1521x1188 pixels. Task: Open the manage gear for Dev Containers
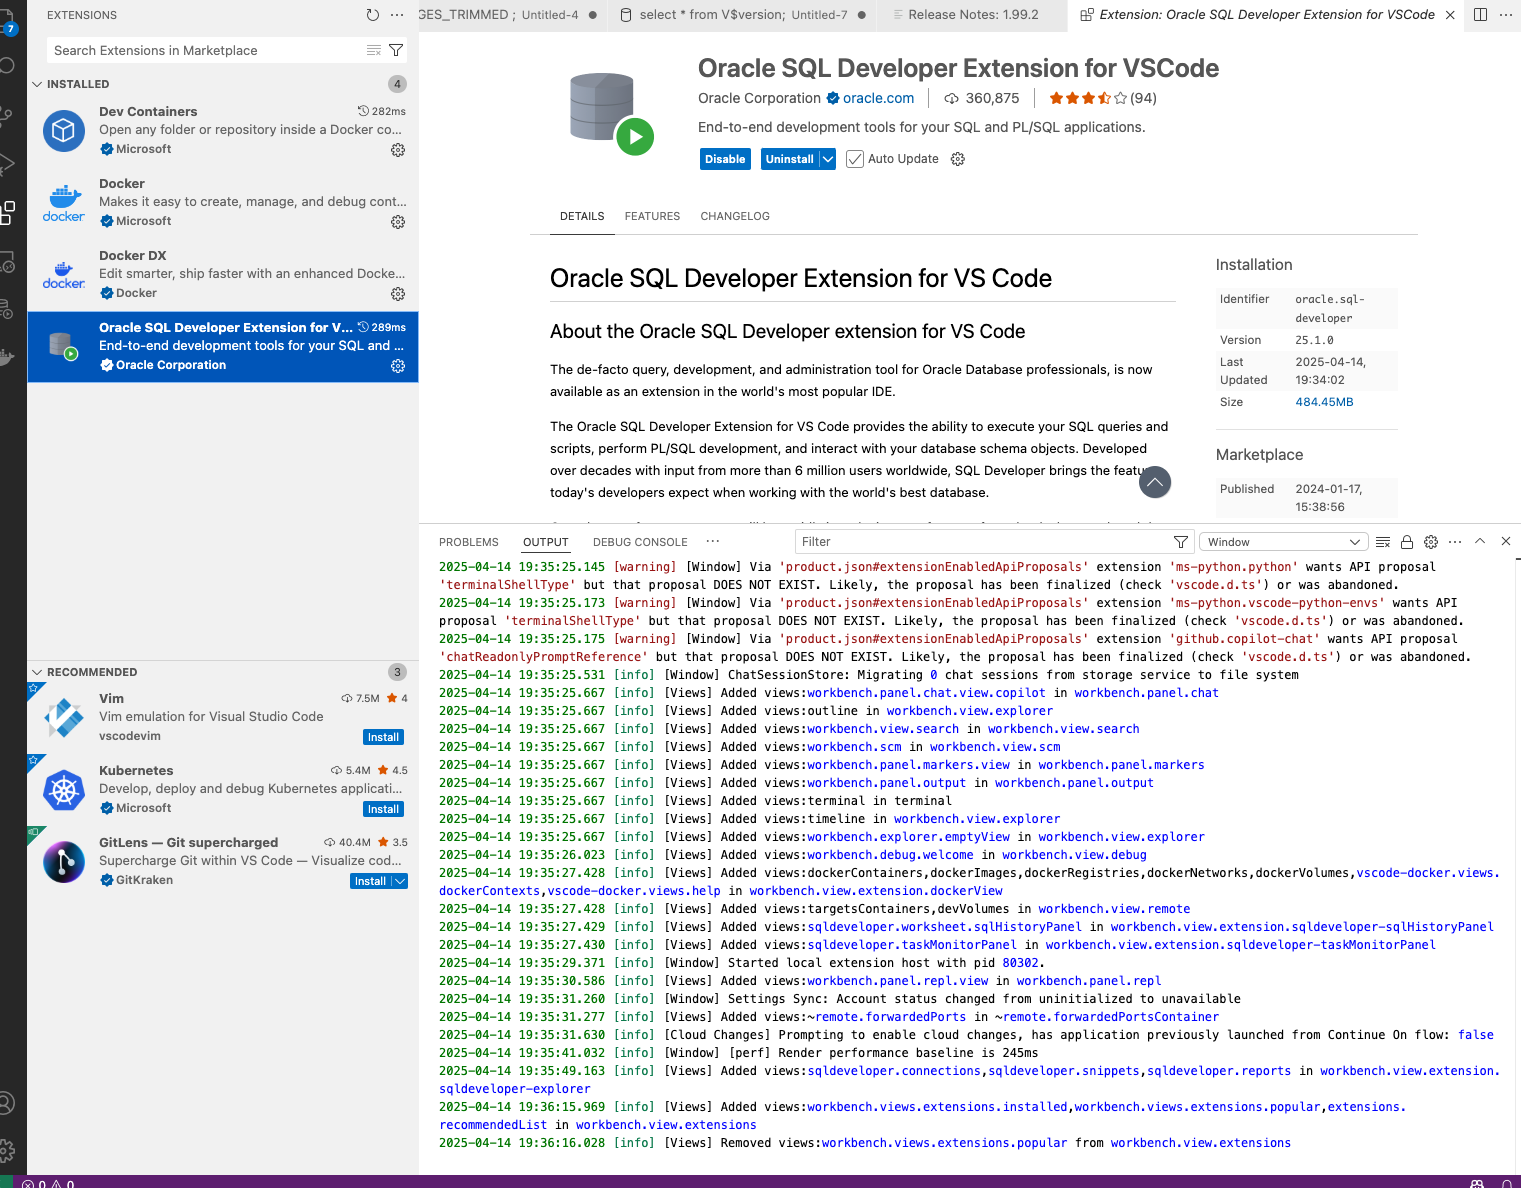(x=398, y=150)
